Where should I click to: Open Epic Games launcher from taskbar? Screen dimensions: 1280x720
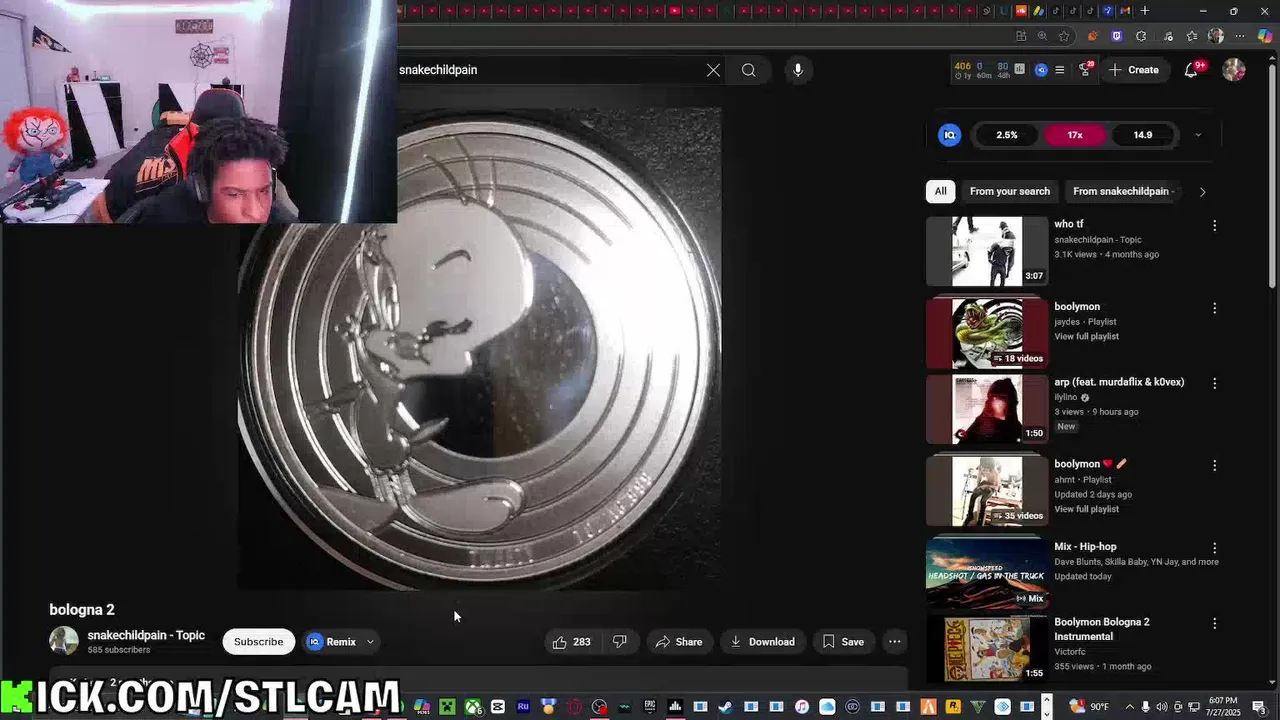pyautogui.click(x=650, y=707)
